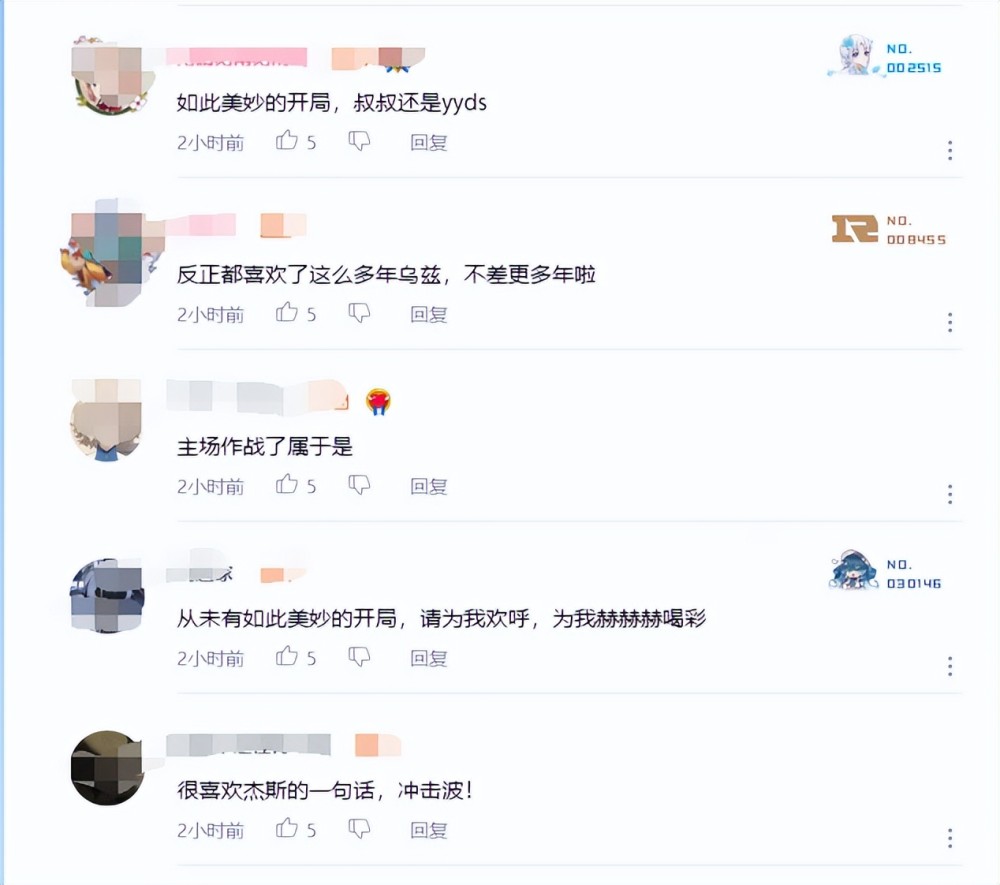Like the 主场作战了属于是 comment
Viewport: 1000px width, 885px height.
287,485
